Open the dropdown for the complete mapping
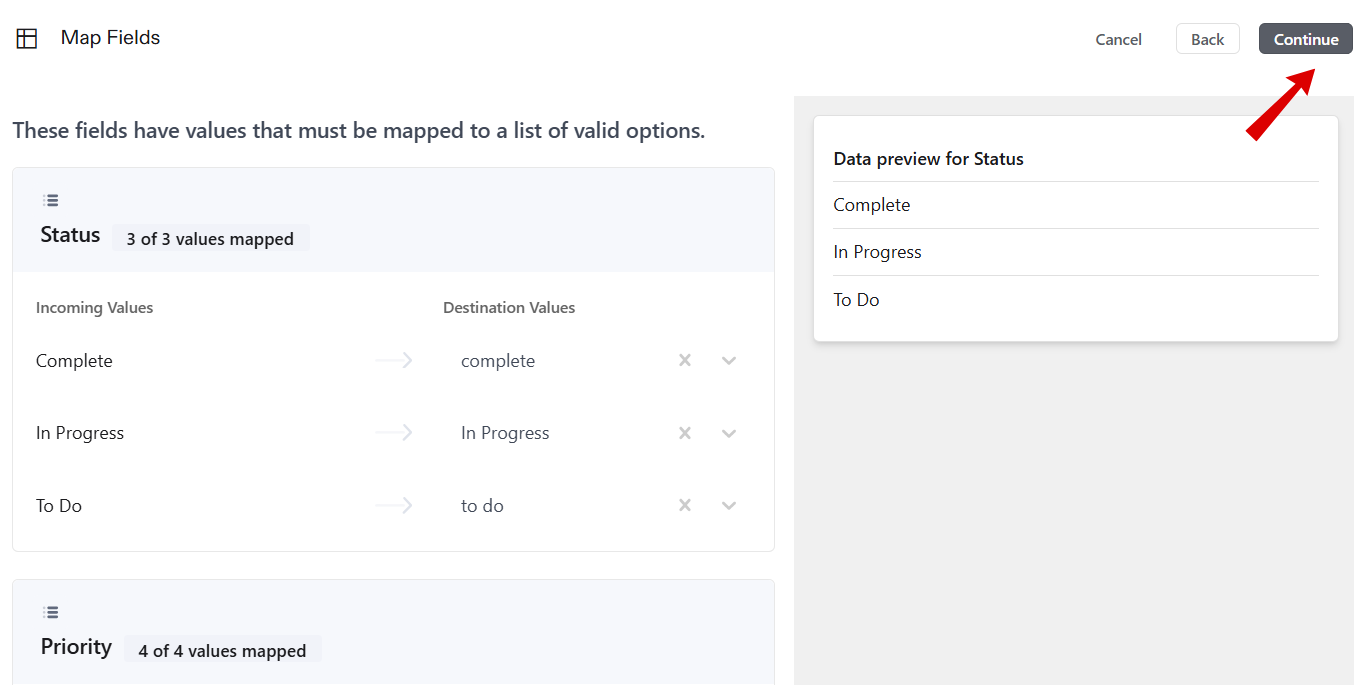 point(728,360)
